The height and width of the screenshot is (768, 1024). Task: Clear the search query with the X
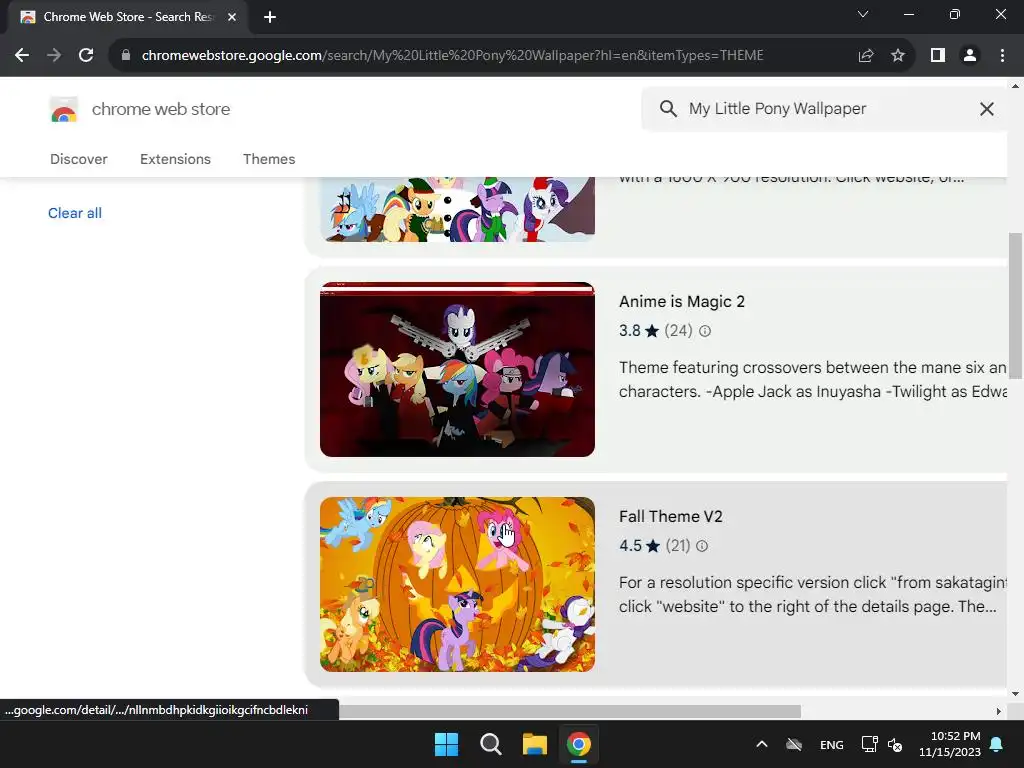tap(987, 109)
